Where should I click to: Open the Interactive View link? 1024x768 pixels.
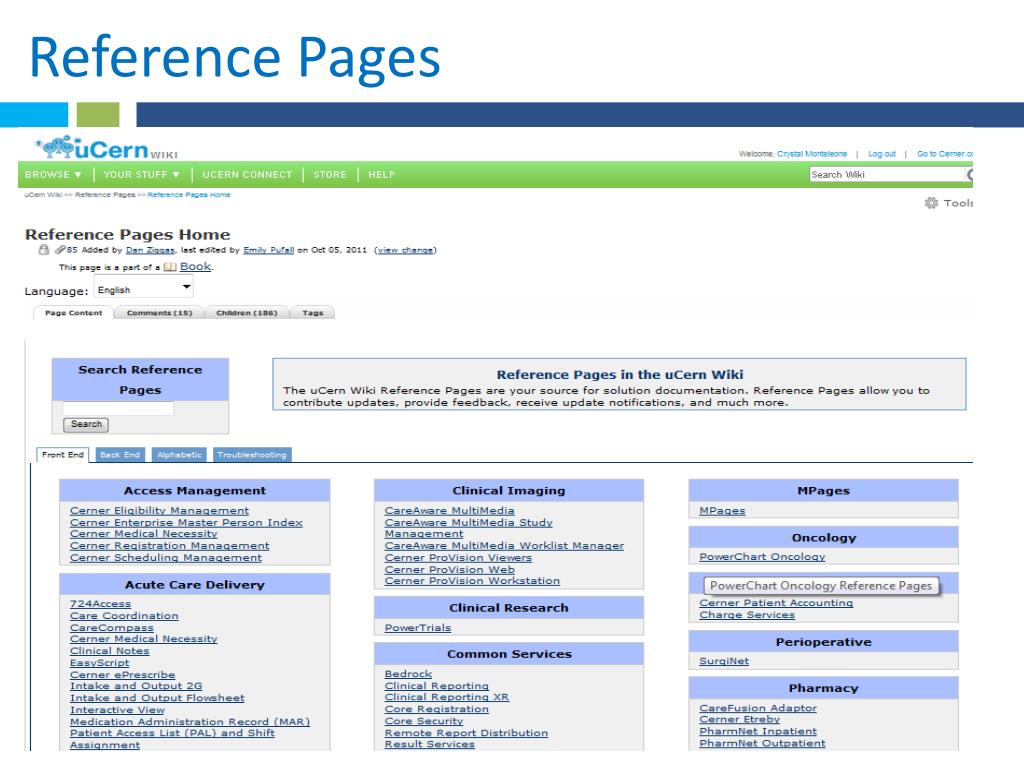click(118, 710)
